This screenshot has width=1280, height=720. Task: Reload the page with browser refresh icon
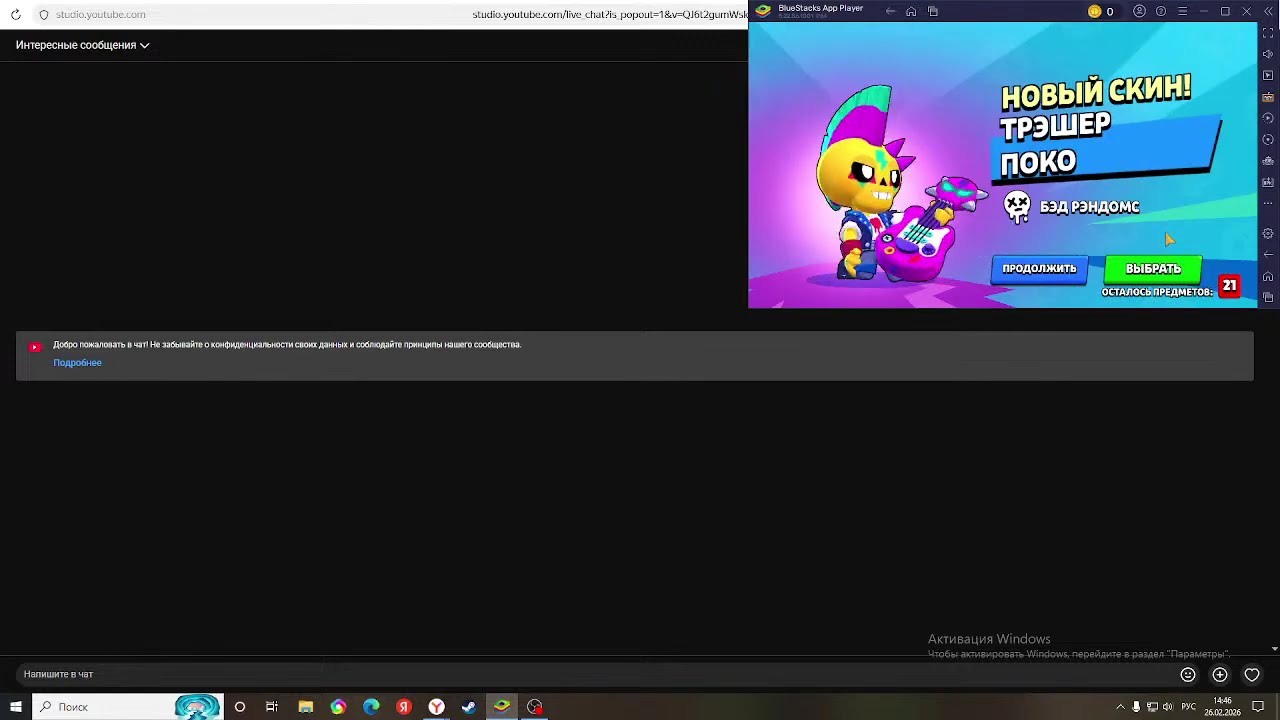pos(16,15)
